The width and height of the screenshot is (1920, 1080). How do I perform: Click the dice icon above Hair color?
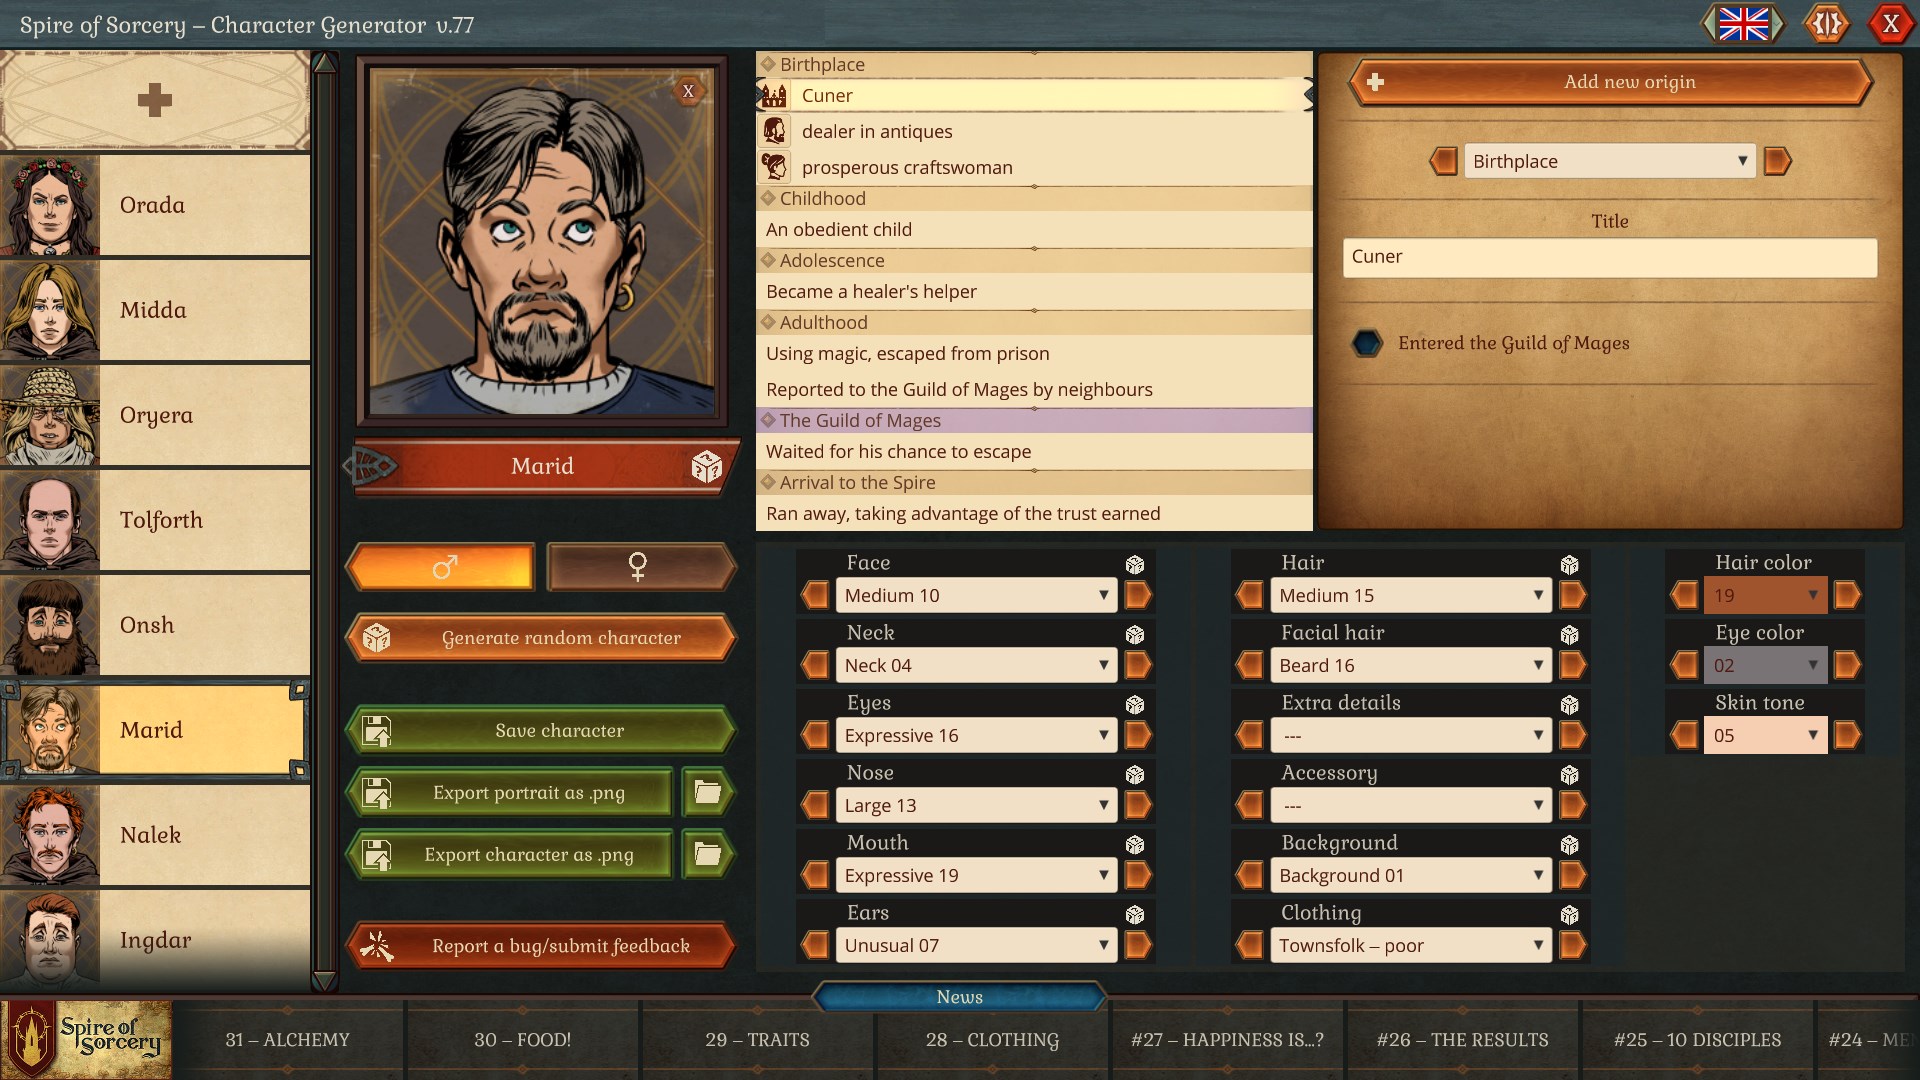click(1570, 563)
